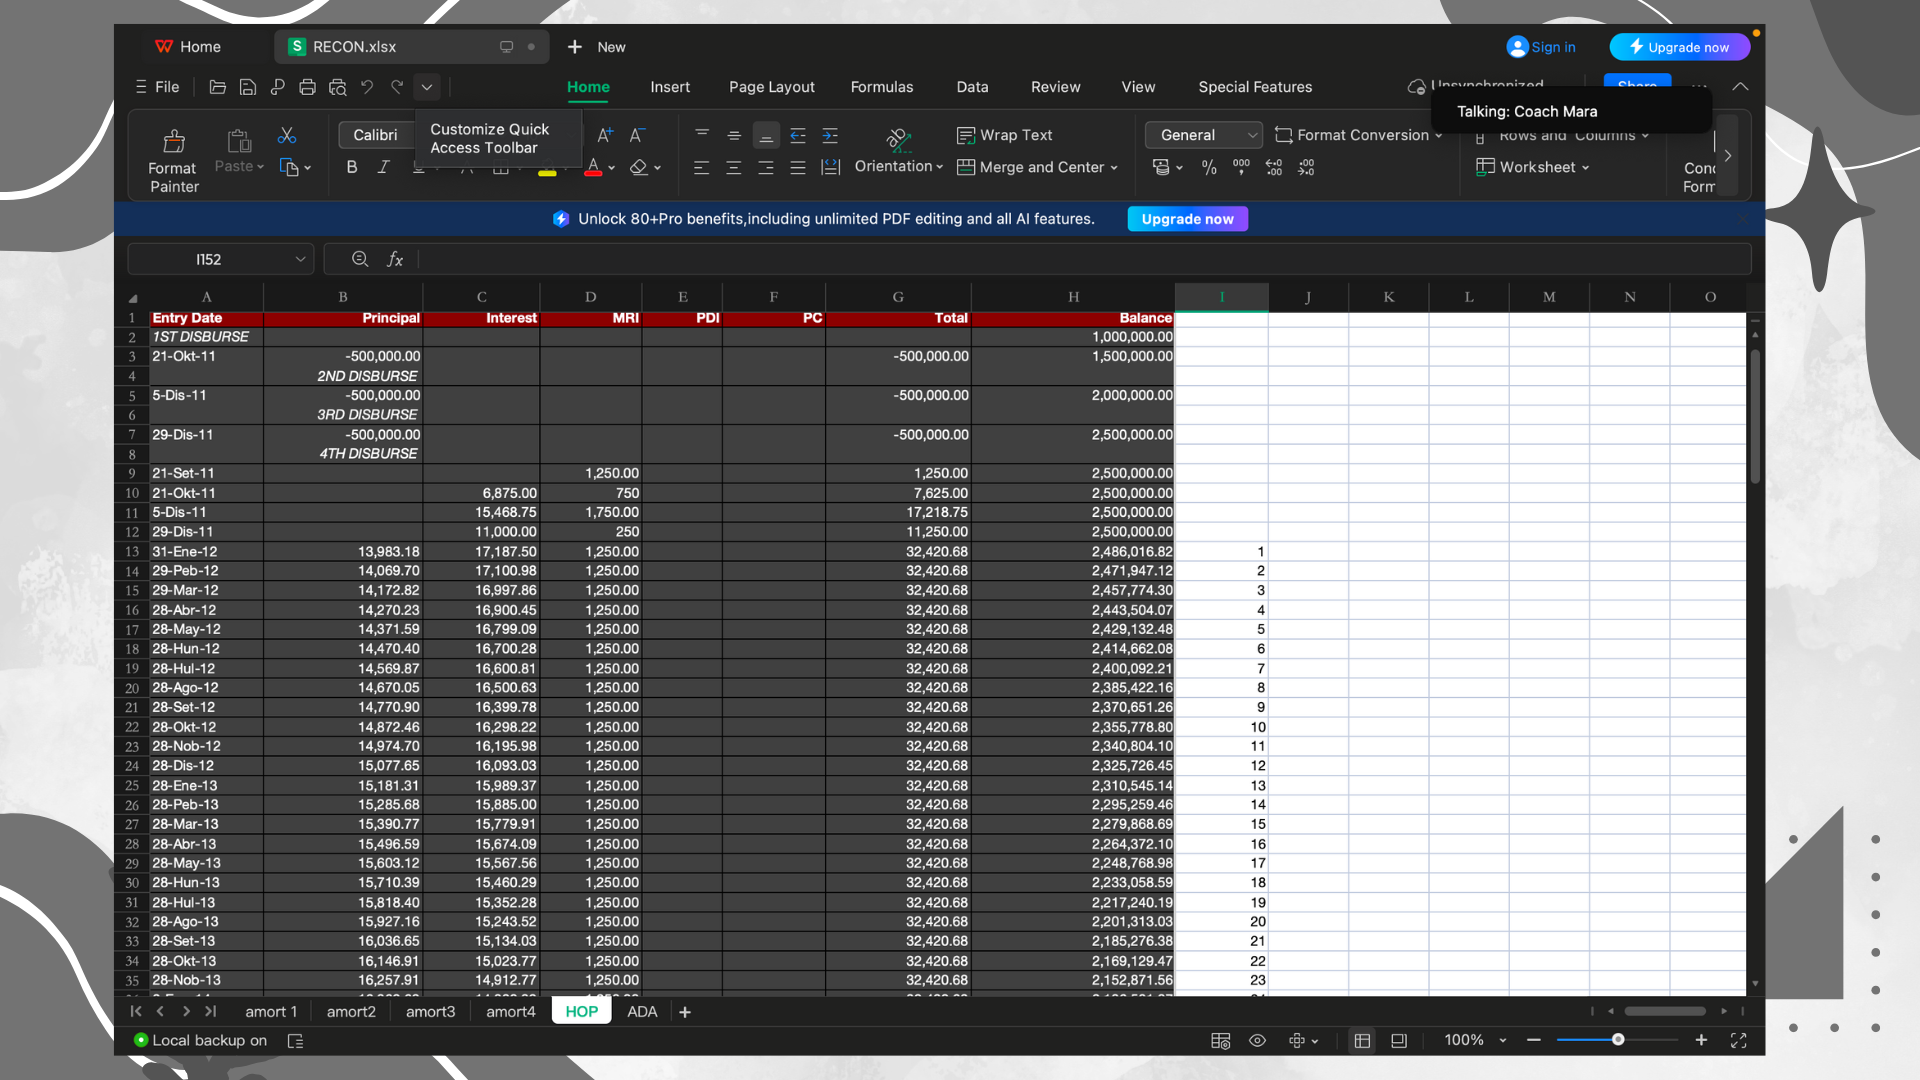Click the Sign in link
The width and height of the screenshot is (1920, 1080).
pos(1552,47)
